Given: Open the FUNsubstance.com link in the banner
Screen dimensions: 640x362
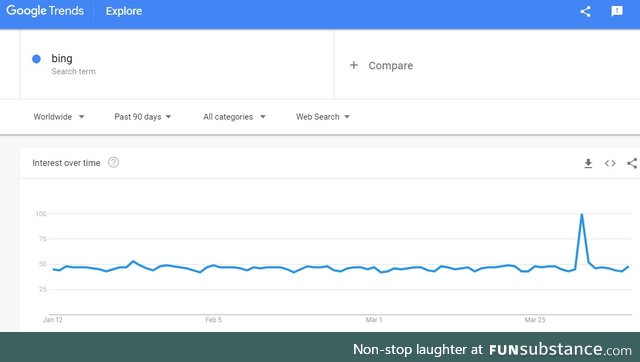Looking at the screenshot, I should (560, 350).
